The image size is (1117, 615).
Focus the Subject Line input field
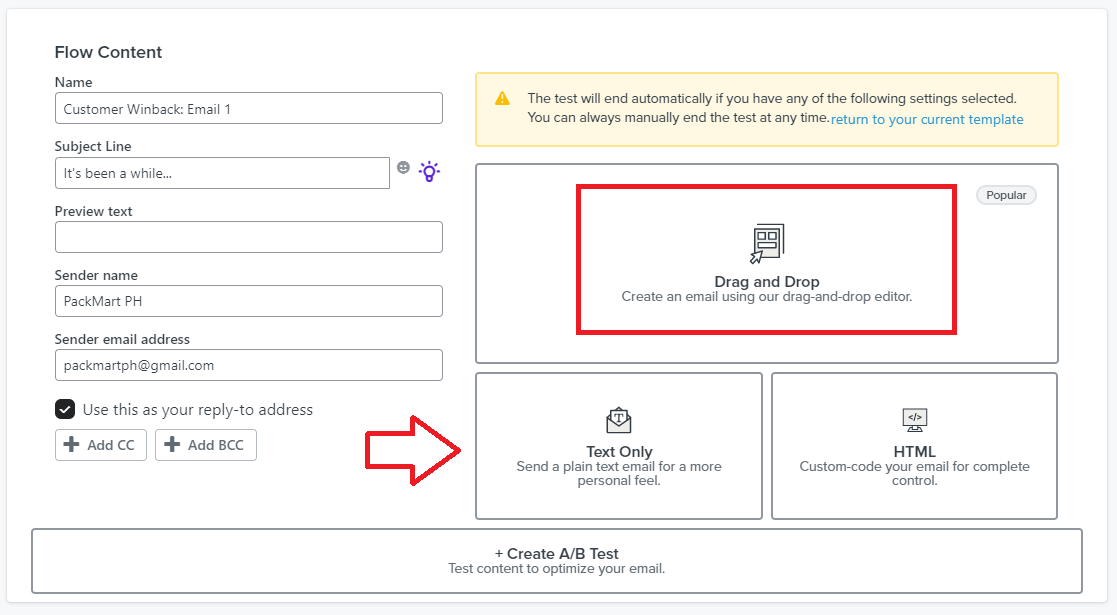tap(222, 172)
